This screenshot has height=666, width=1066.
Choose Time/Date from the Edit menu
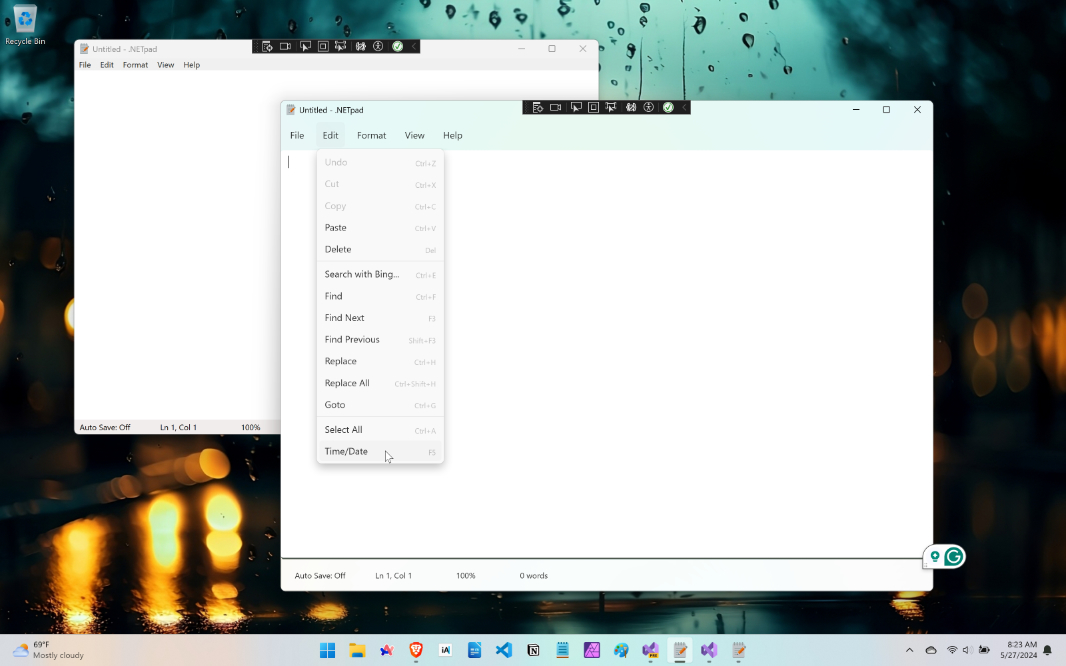coord(346,452)
